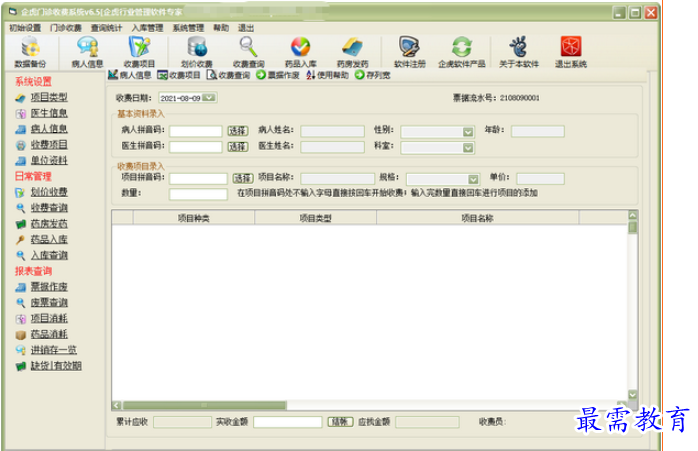This screenshot has width=698, height=451.
Task: Open 收费项目 sidebar link
Action: 49,145
